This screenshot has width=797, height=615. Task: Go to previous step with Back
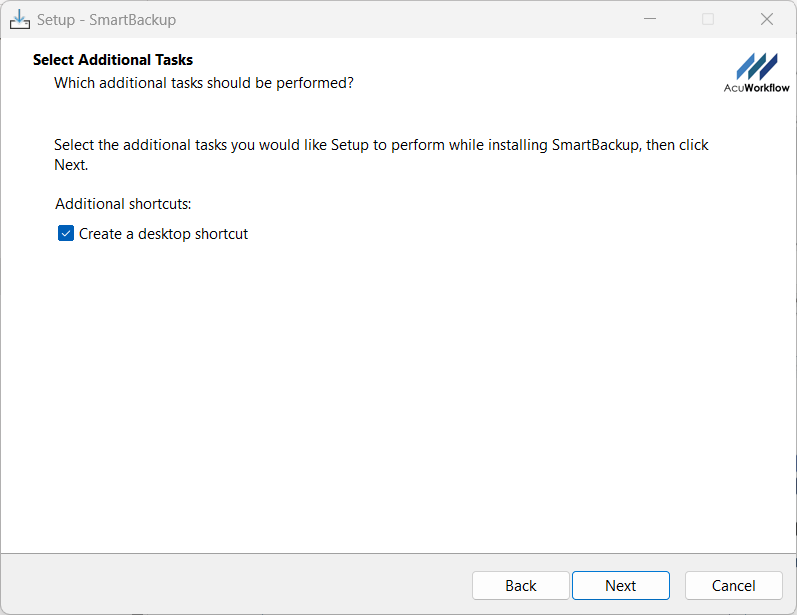(521, 586)
